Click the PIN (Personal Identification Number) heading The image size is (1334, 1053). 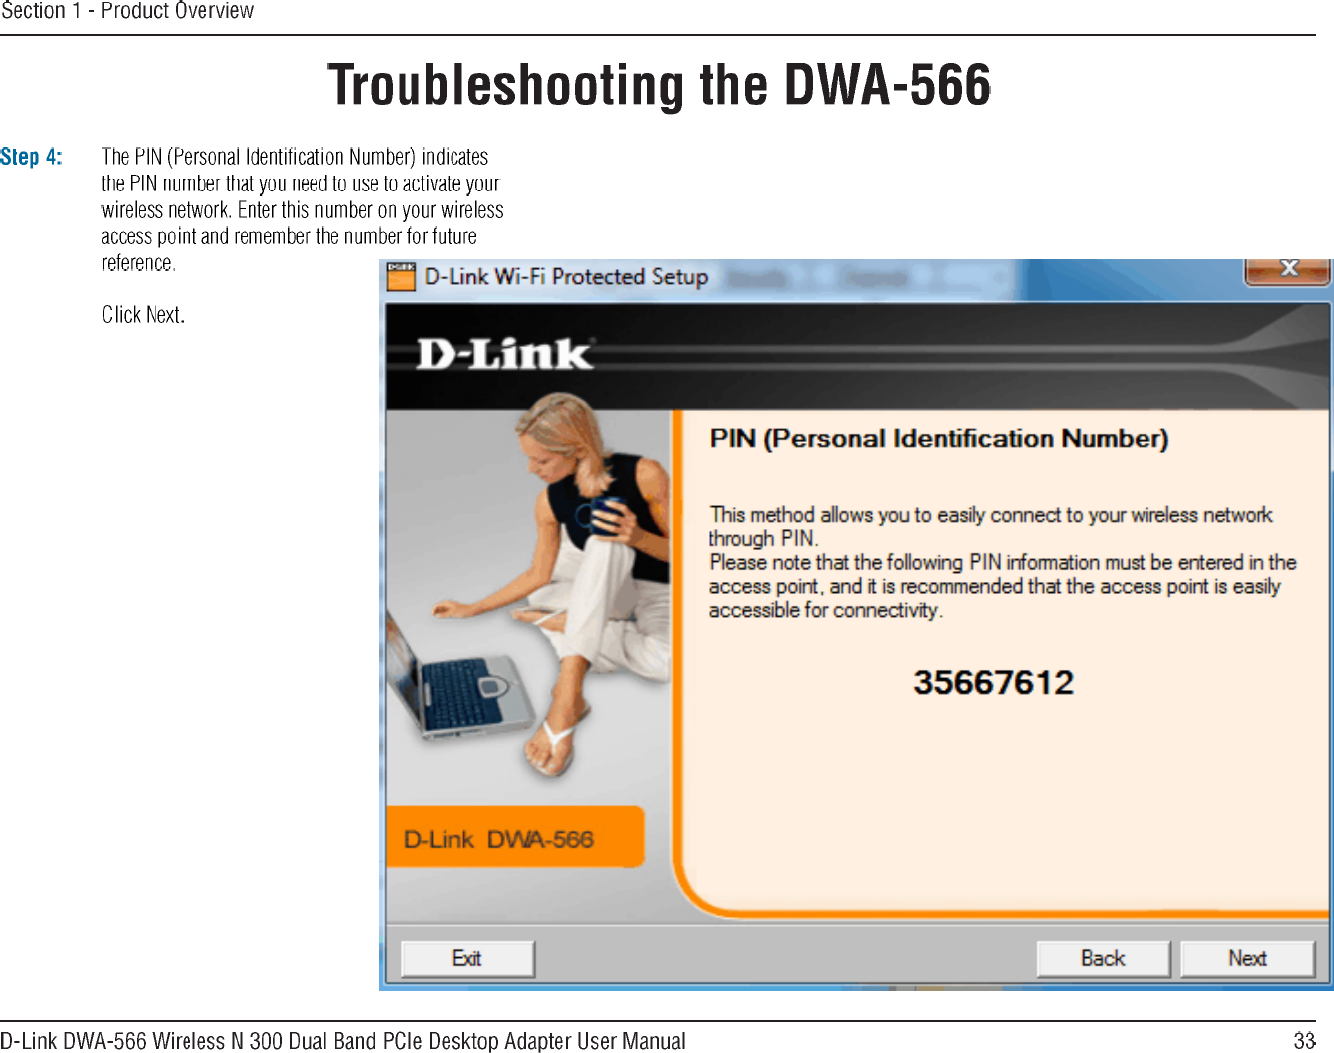pyautogui.click(x=938, y=439)
